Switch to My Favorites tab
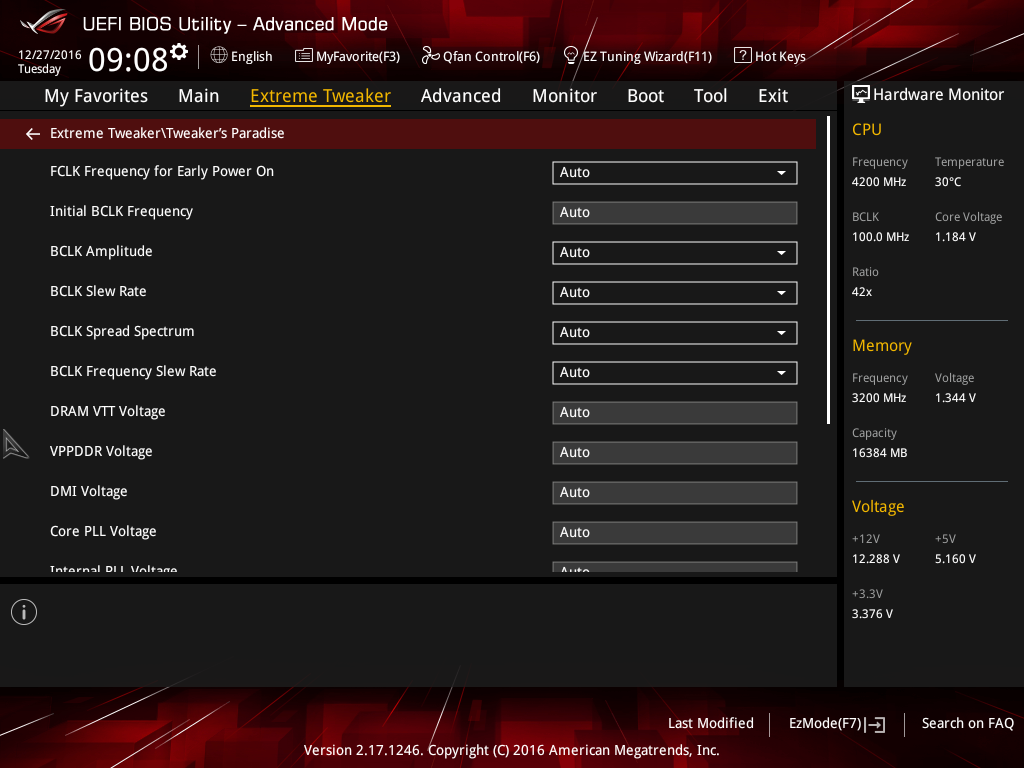The image size is (1024, 768). pyautogui.click(x=96, y=96)
